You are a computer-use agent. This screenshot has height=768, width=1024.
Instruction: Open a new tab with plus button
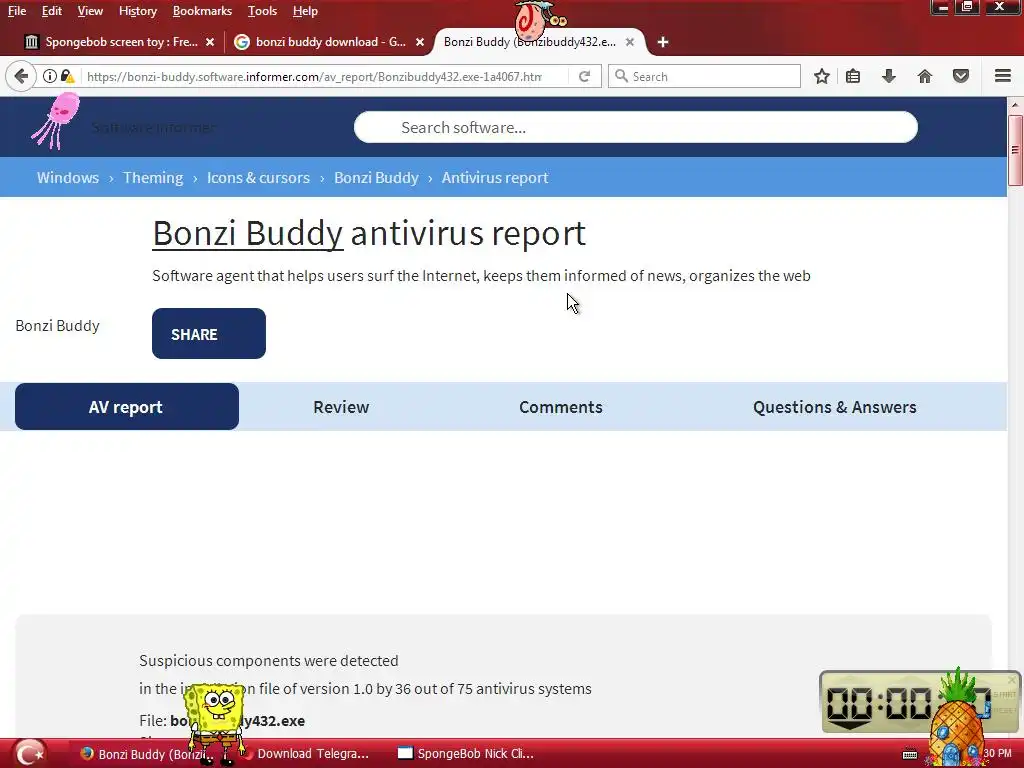(663, 42)
